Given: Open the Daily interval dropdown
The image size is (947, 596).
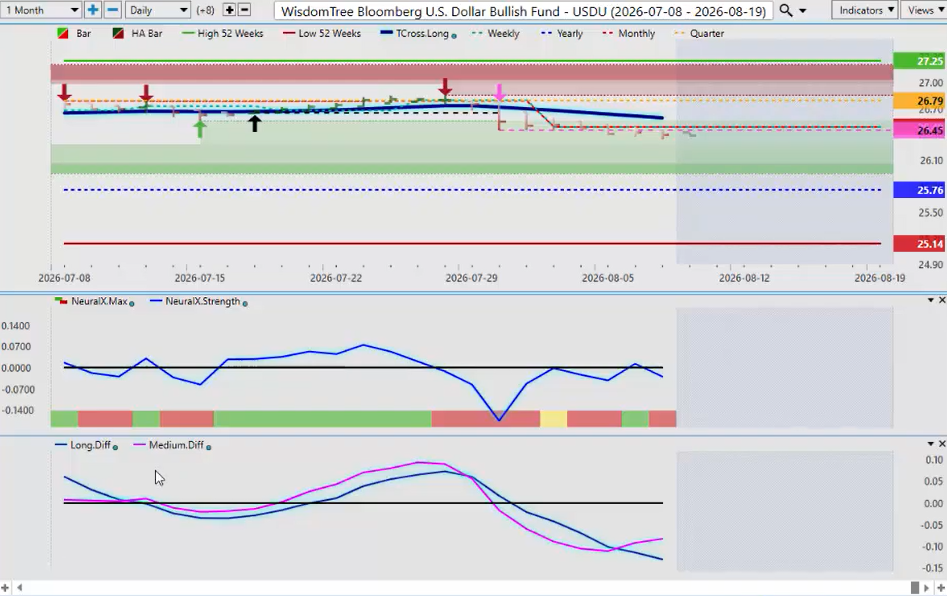Looking at the screenshot, I should click(159, 10).
